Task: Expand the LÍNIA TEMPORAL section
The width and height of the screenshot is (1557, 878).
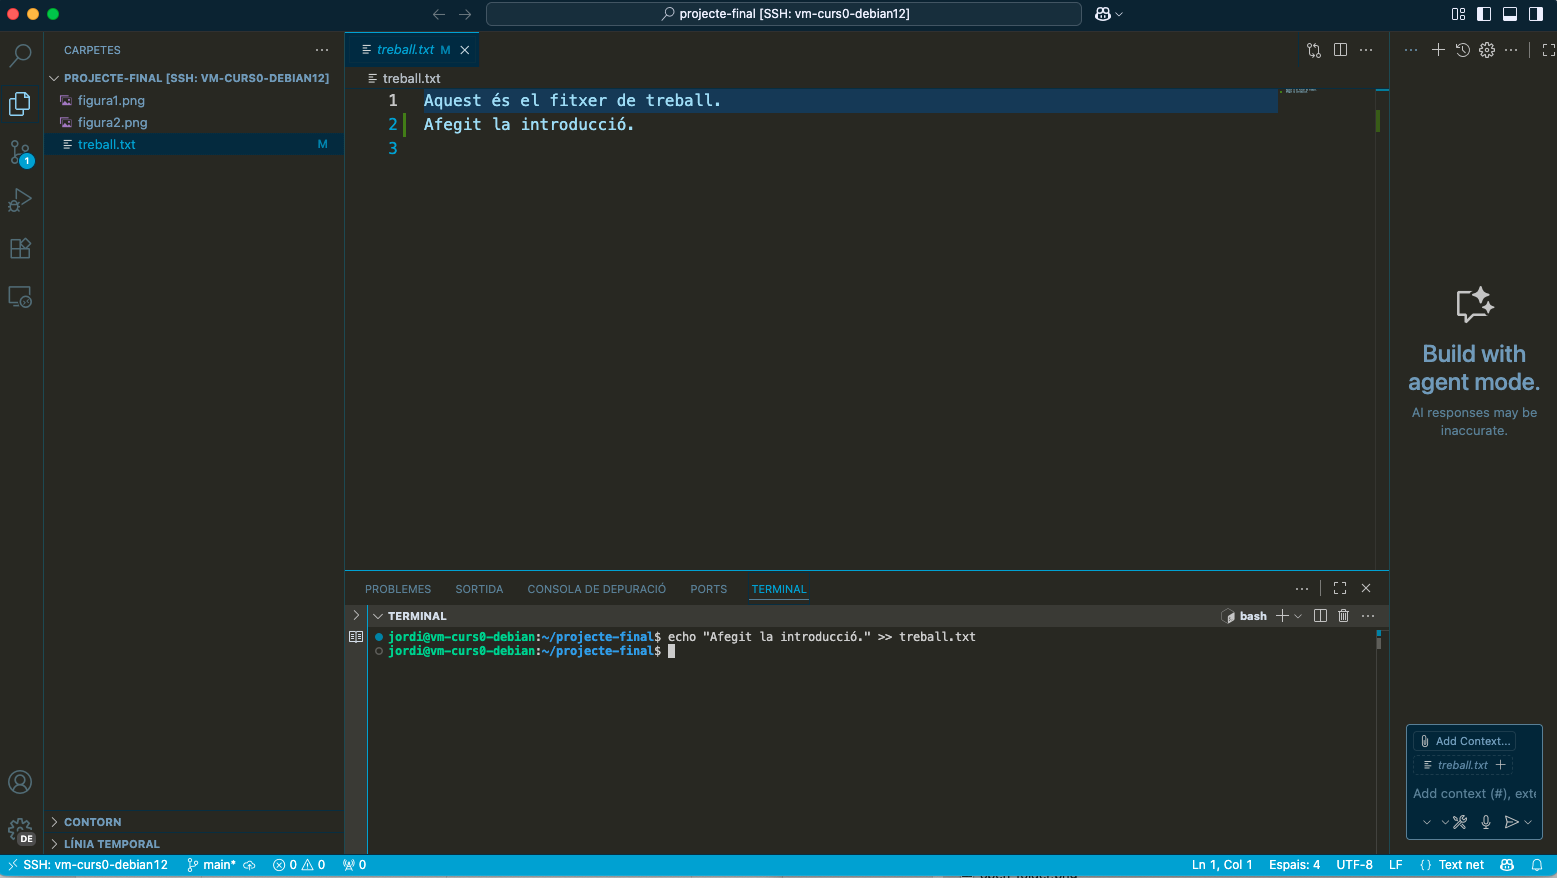Action: point(194,844)
